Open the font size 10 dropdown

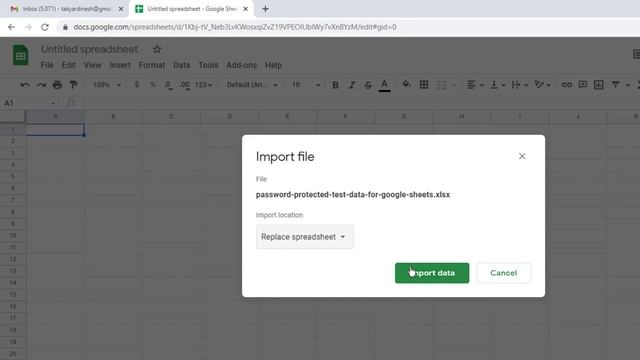click(305, 85)
